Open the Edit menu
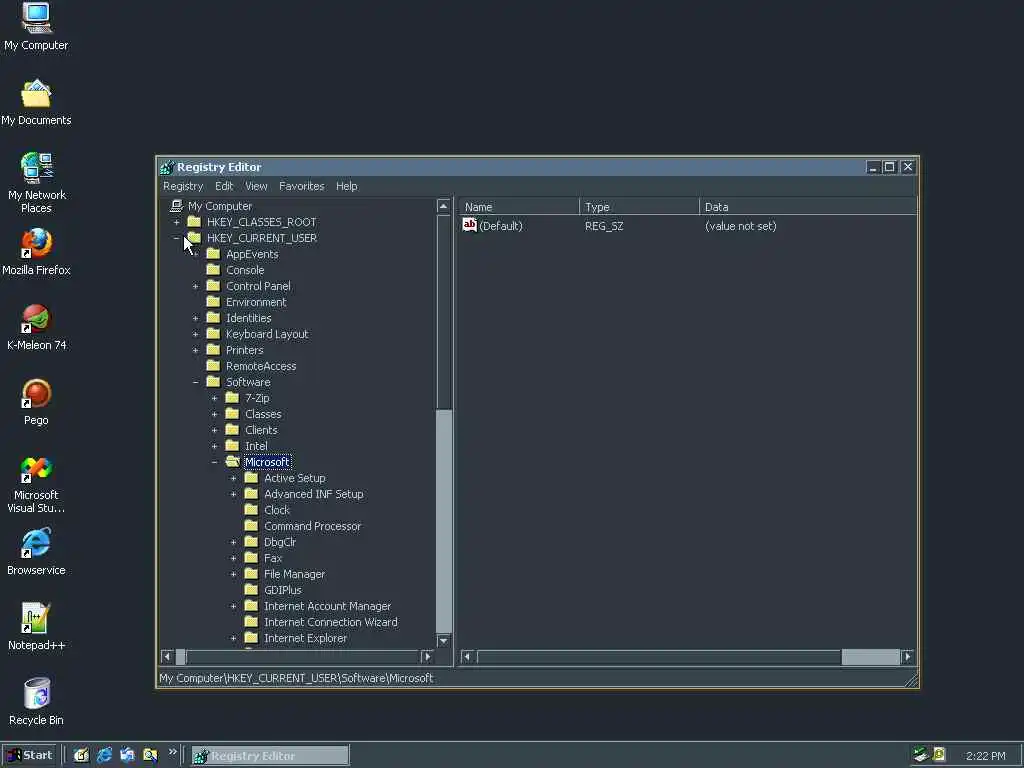 (x=224, y=186)
